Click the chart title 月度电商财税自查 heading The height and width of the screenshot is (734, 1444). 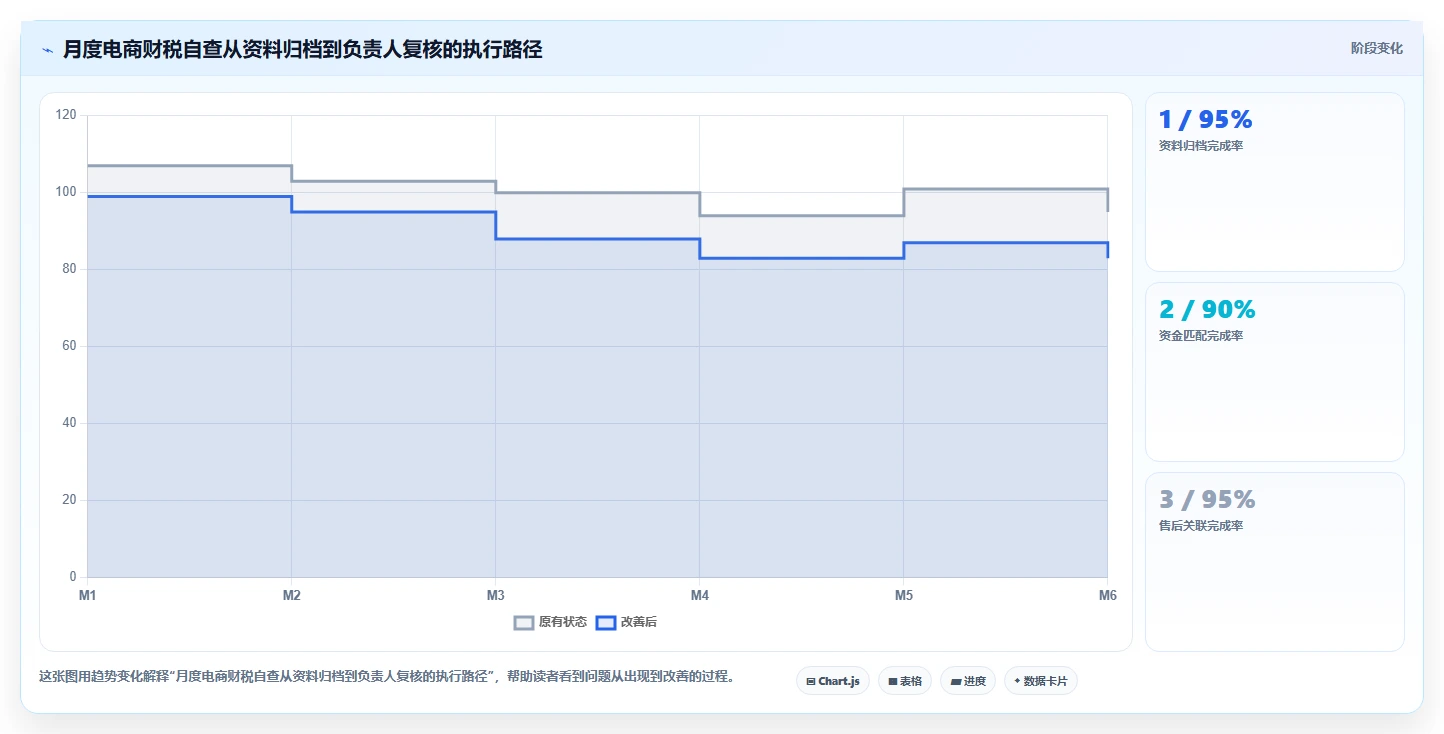(x=303, y=49)
